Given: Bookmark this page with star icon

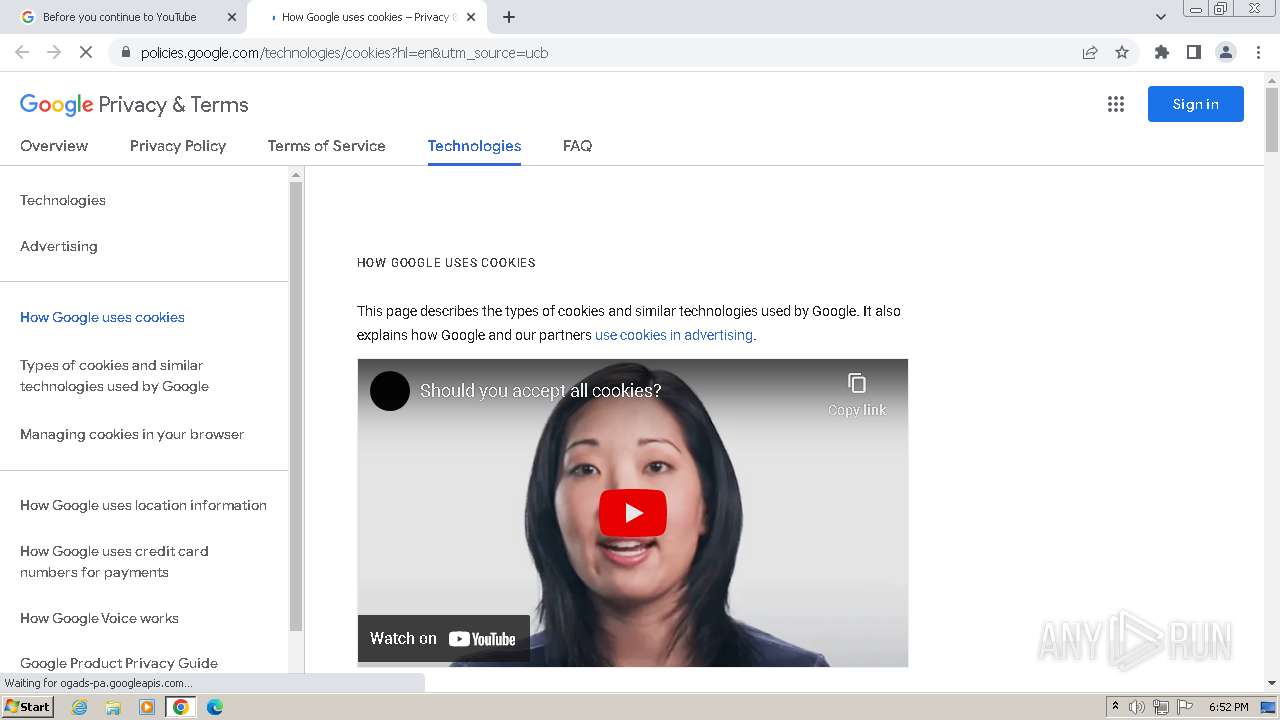Looking at the screenshot, I should 1122,53.
